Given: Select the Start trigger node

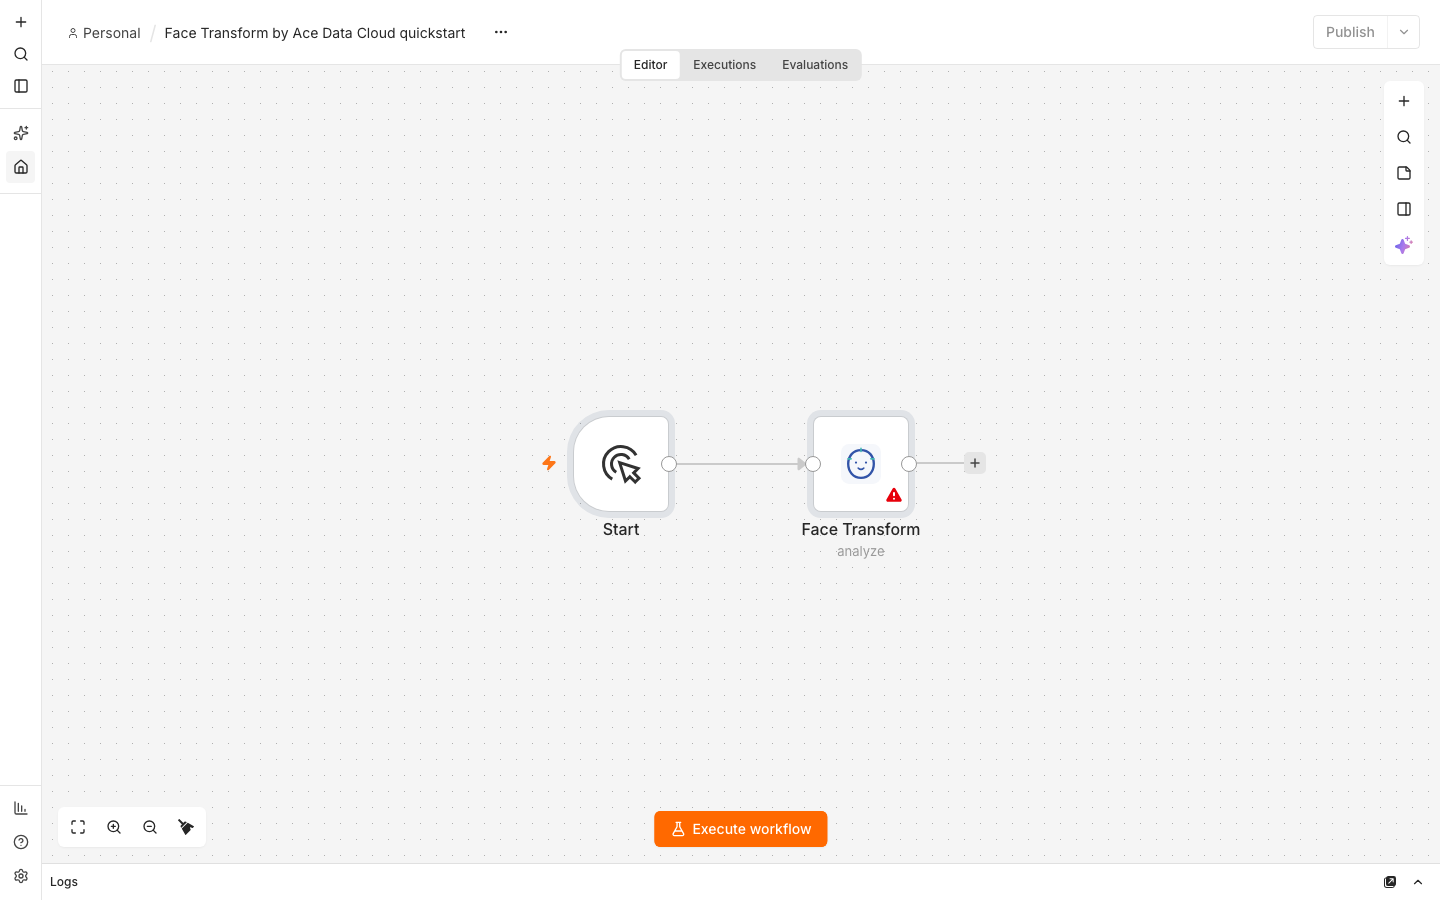Looking at the screenshot, I should (621, 464).
